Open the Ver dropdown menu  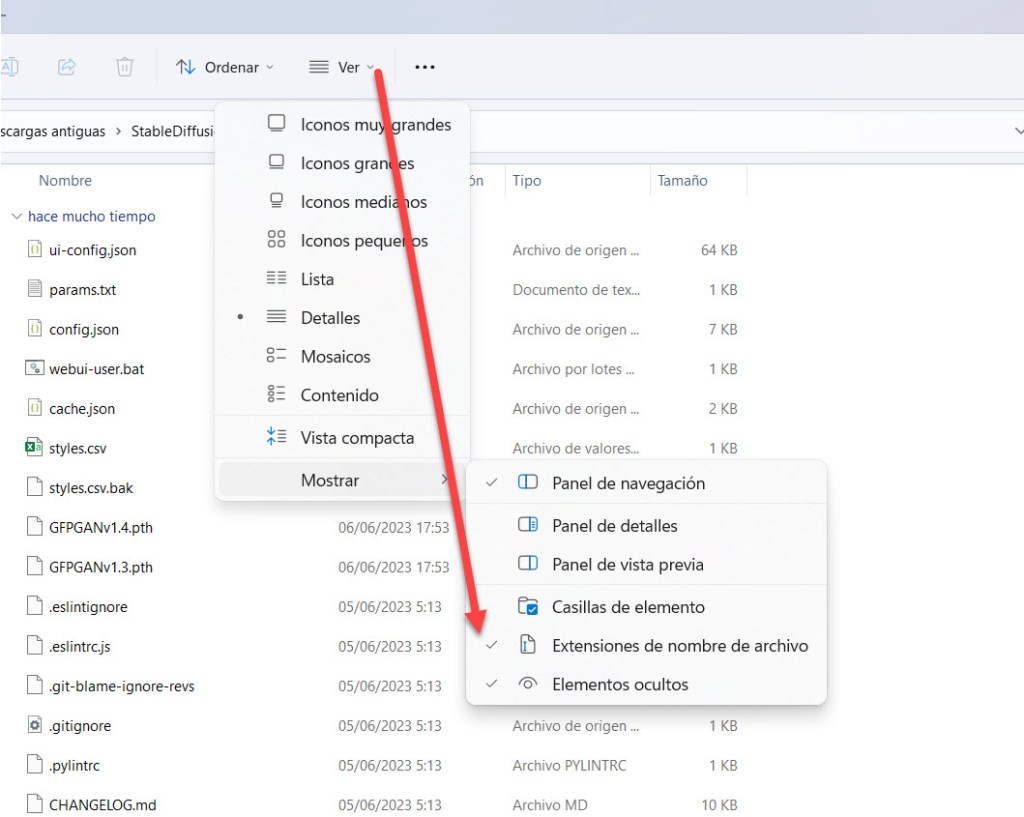tap(342, 67)
